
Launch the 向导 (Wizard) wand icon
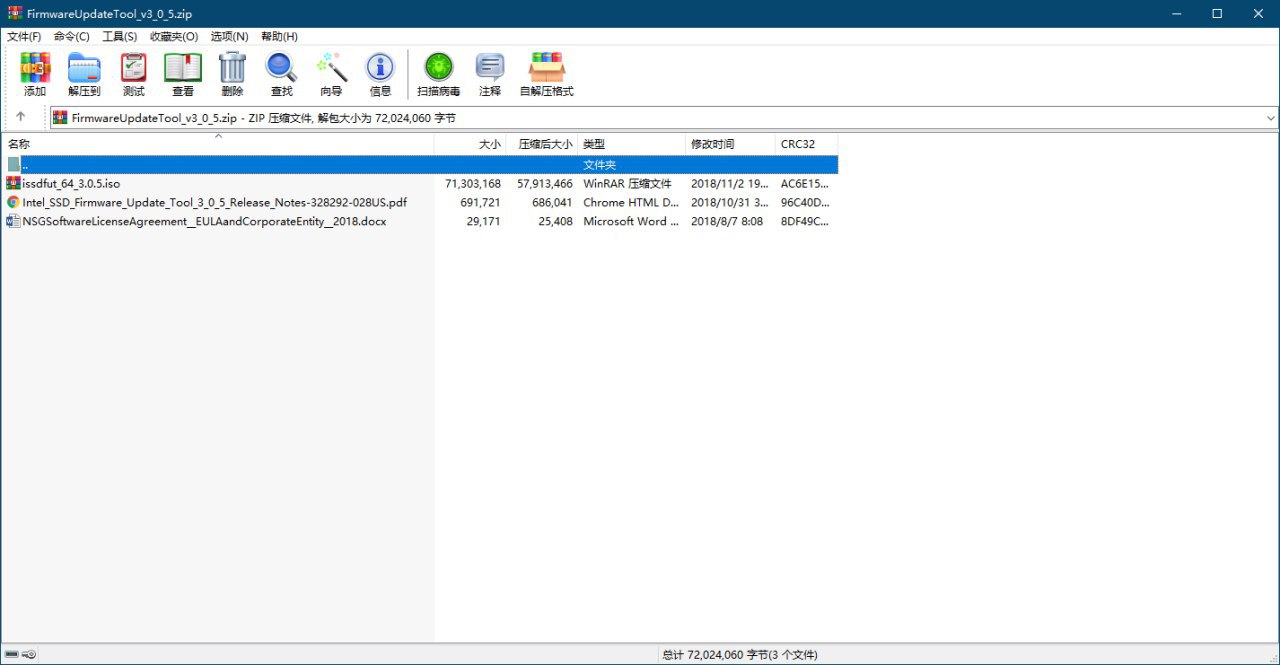pyautogui.click(x=331, y=75)
